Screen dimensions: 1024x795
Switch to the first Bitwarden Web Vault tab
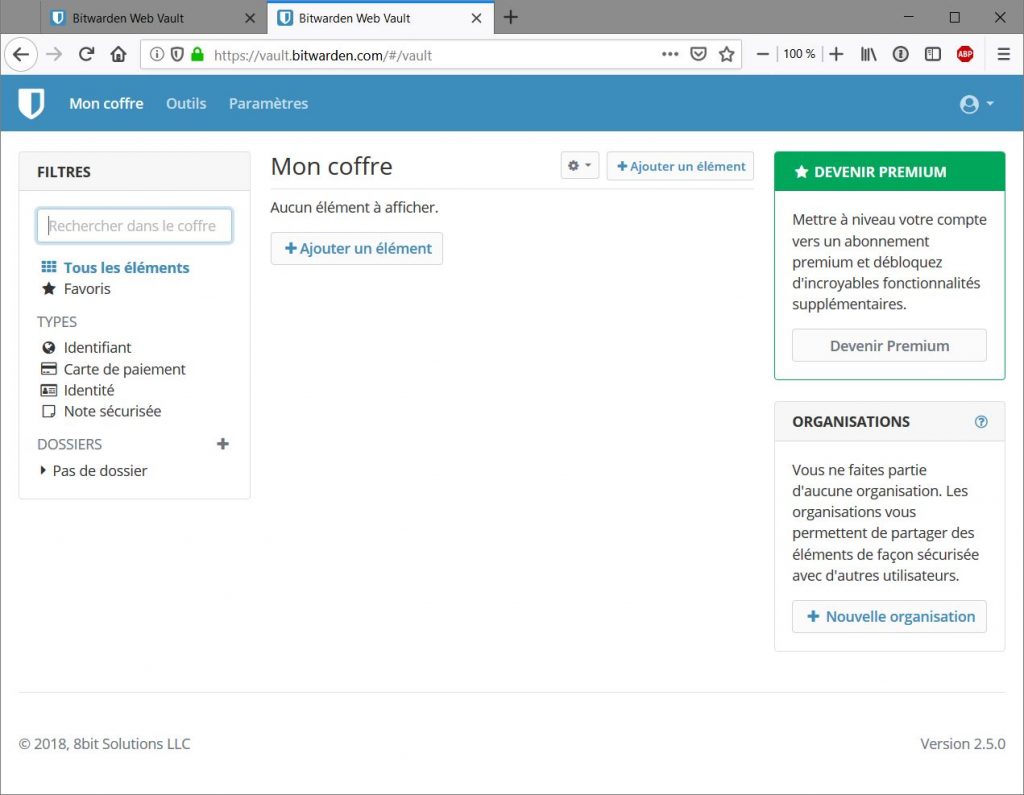[142, 18]
